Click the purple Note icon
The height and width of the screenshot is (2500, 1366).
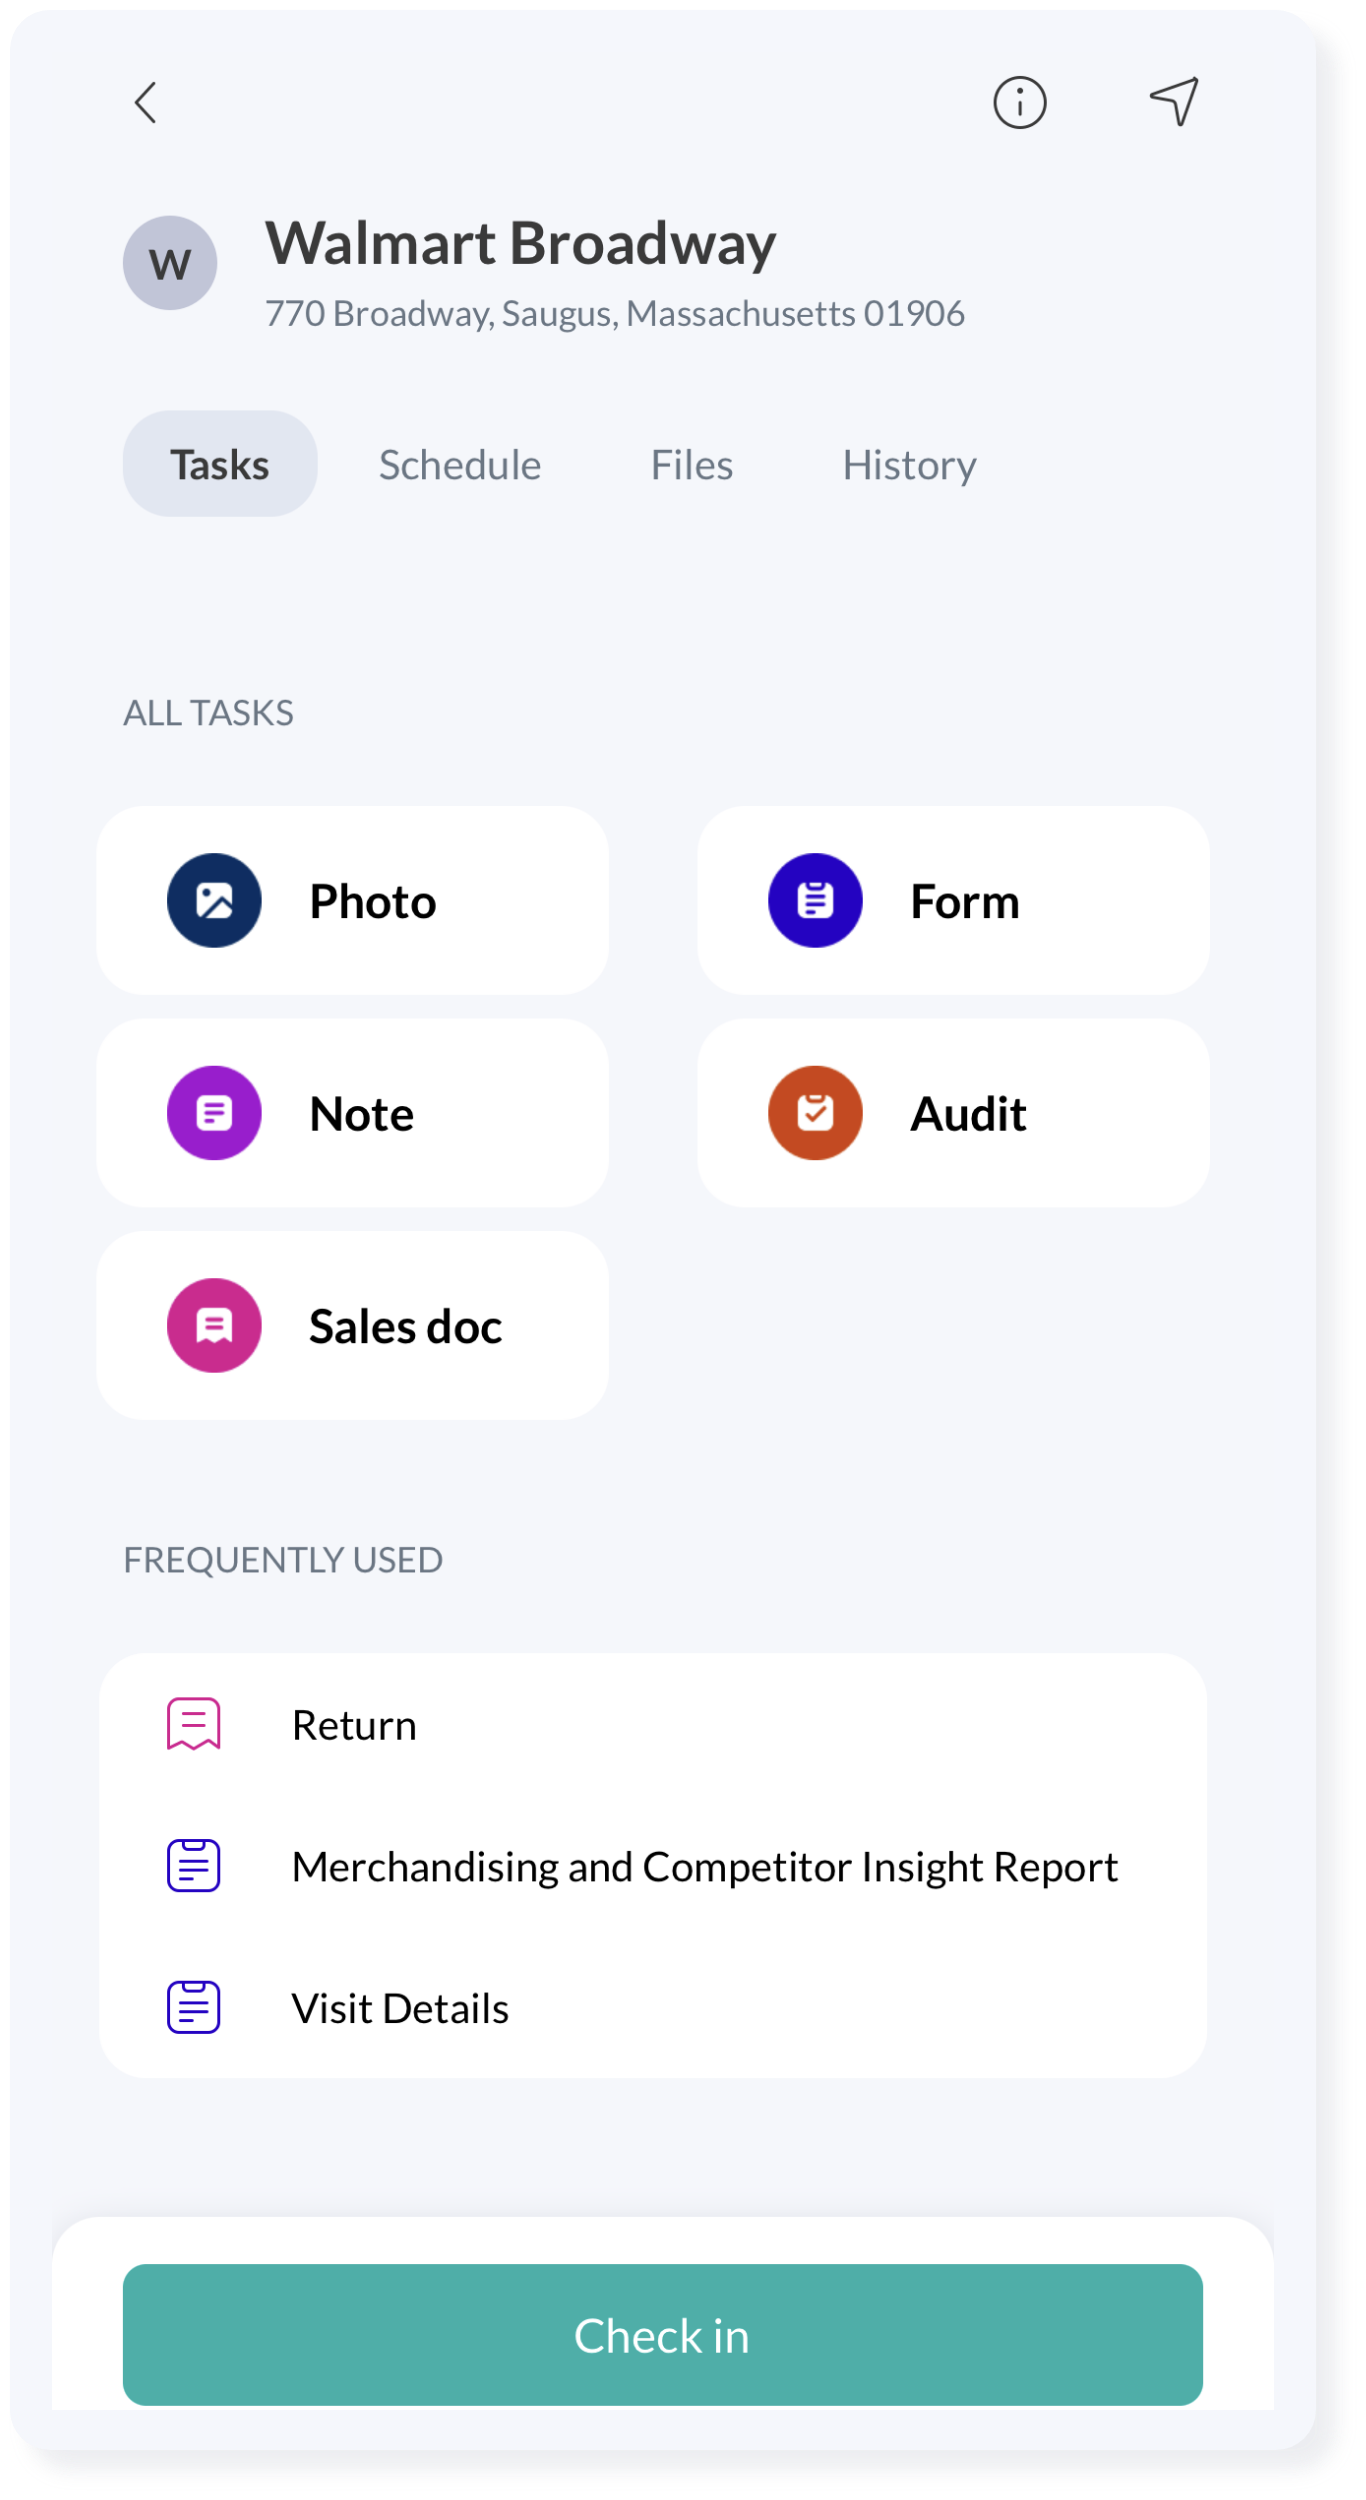(214, 1113)
